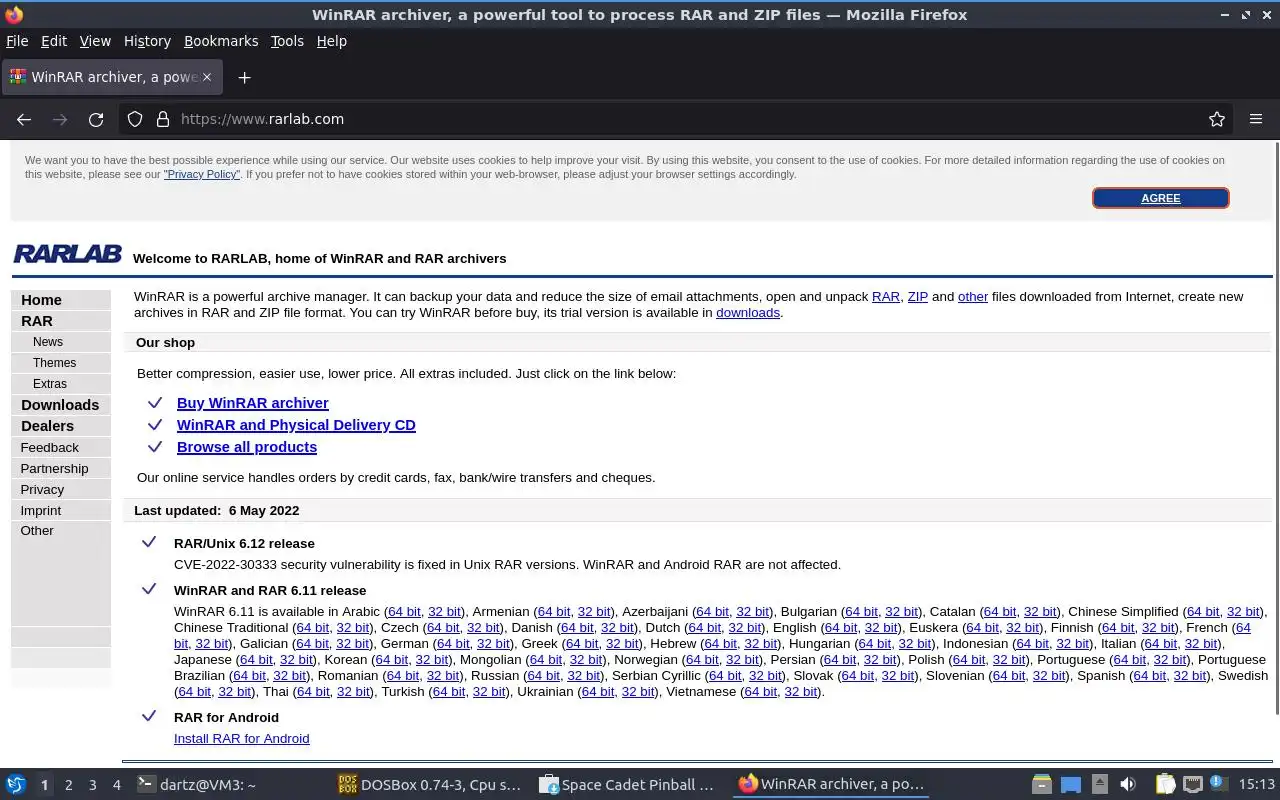The width and height of the screenshot is (1280, 800).
Task: Follow the 'downloads' link in intro
Action: [x=748, y=313]
